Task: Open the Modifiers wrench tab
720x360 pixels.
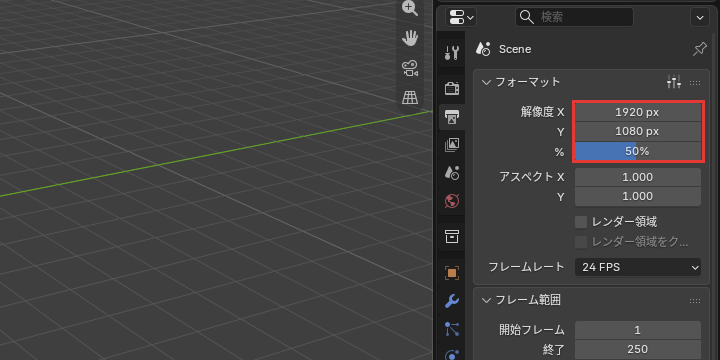Action: (452, 301)
